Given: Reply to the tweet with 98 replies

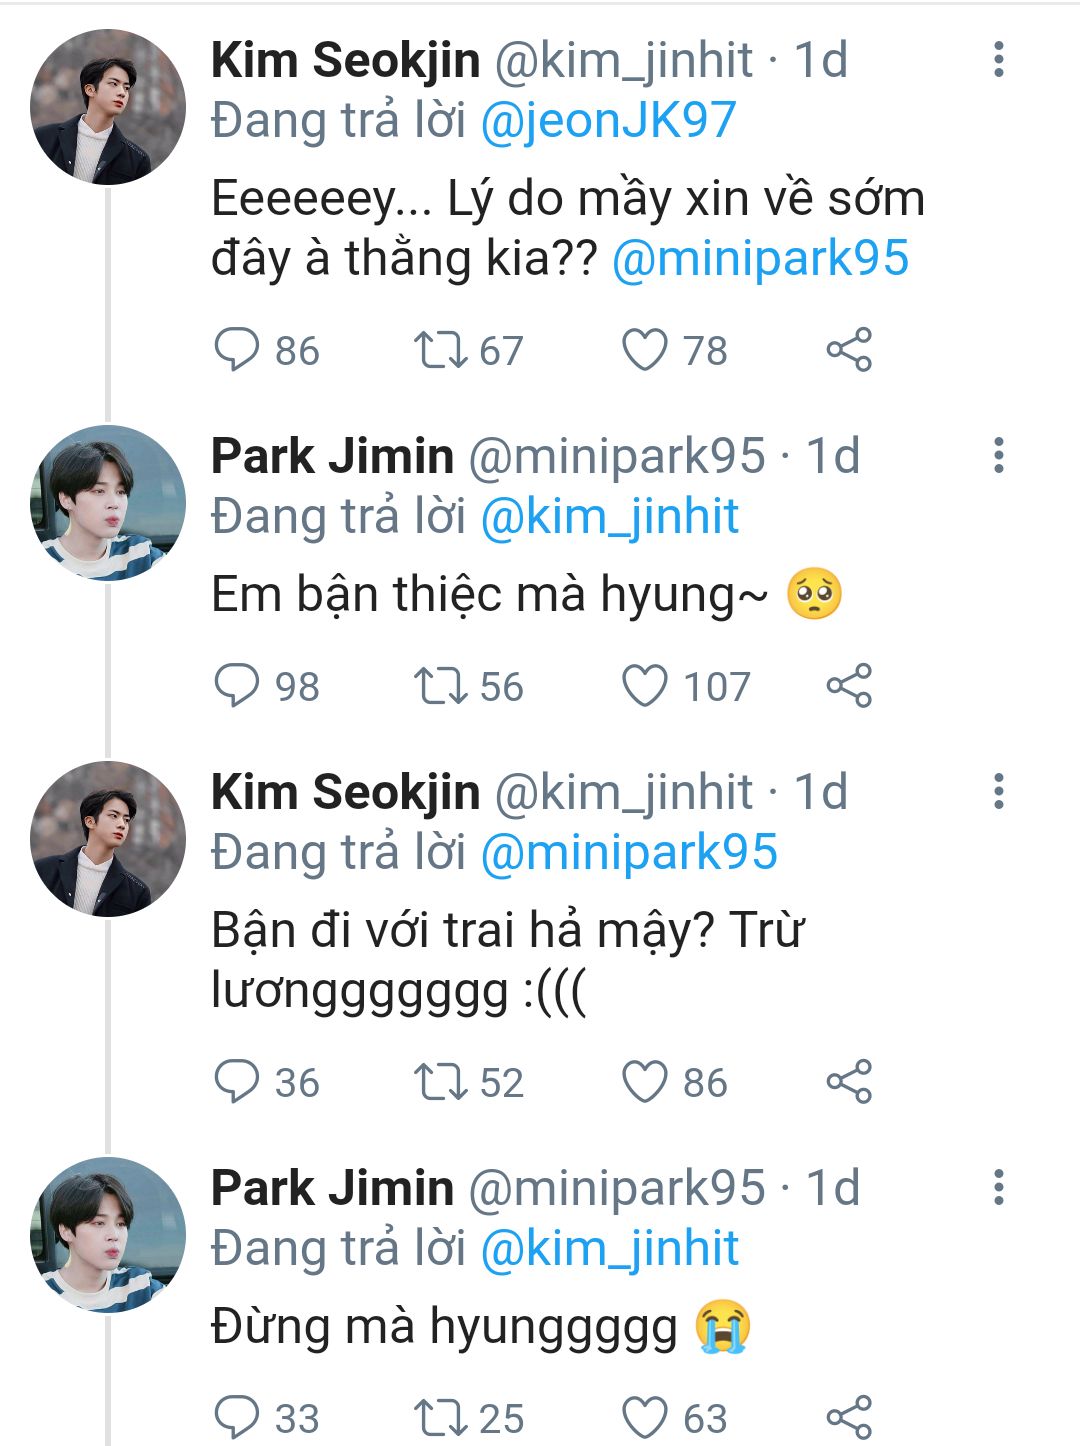Looking at the screenshot, I should [237, 687].
